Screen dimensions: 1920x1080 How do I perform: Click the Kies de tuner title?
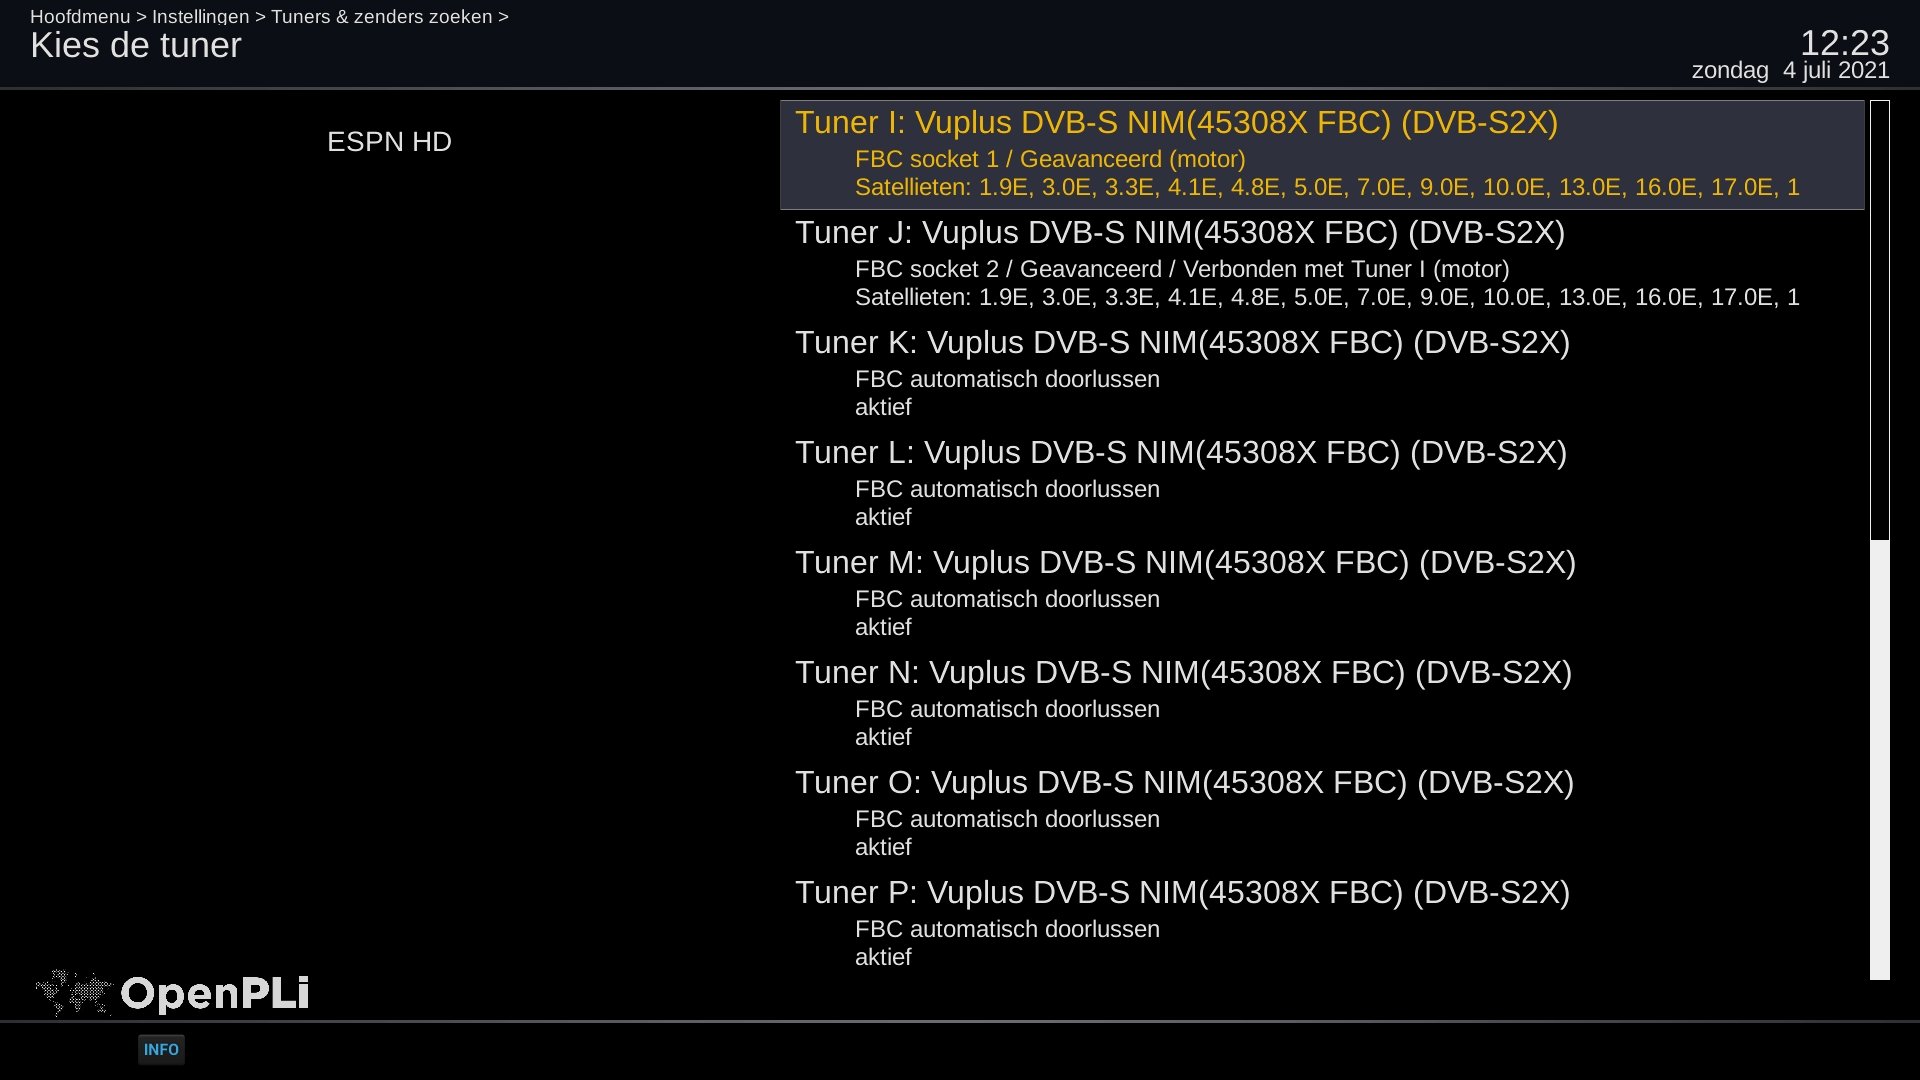coord(136,46)
